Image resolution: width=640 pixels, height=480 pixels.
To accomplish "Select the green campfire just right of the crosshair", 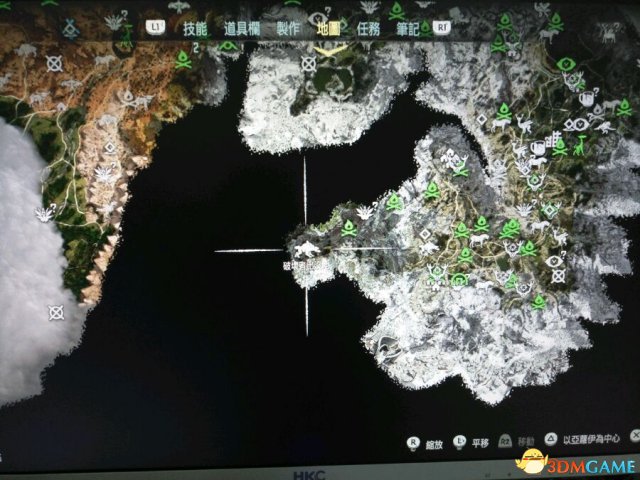I will click(349, 228).
